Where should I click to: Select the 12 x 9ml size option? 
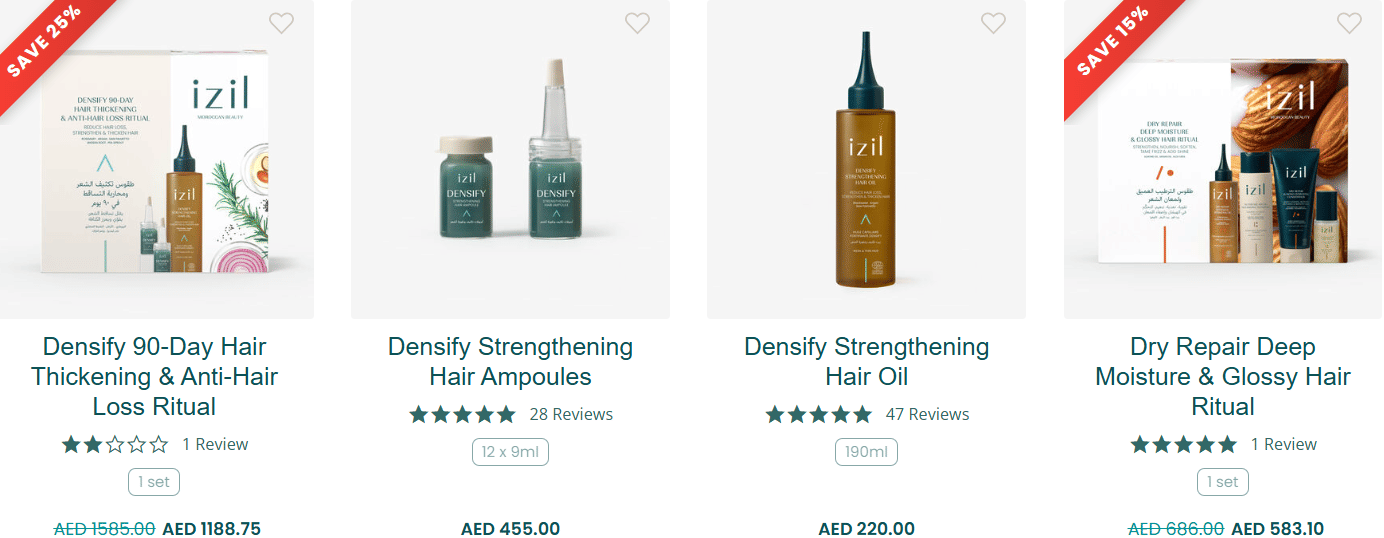tap(510, 452)
